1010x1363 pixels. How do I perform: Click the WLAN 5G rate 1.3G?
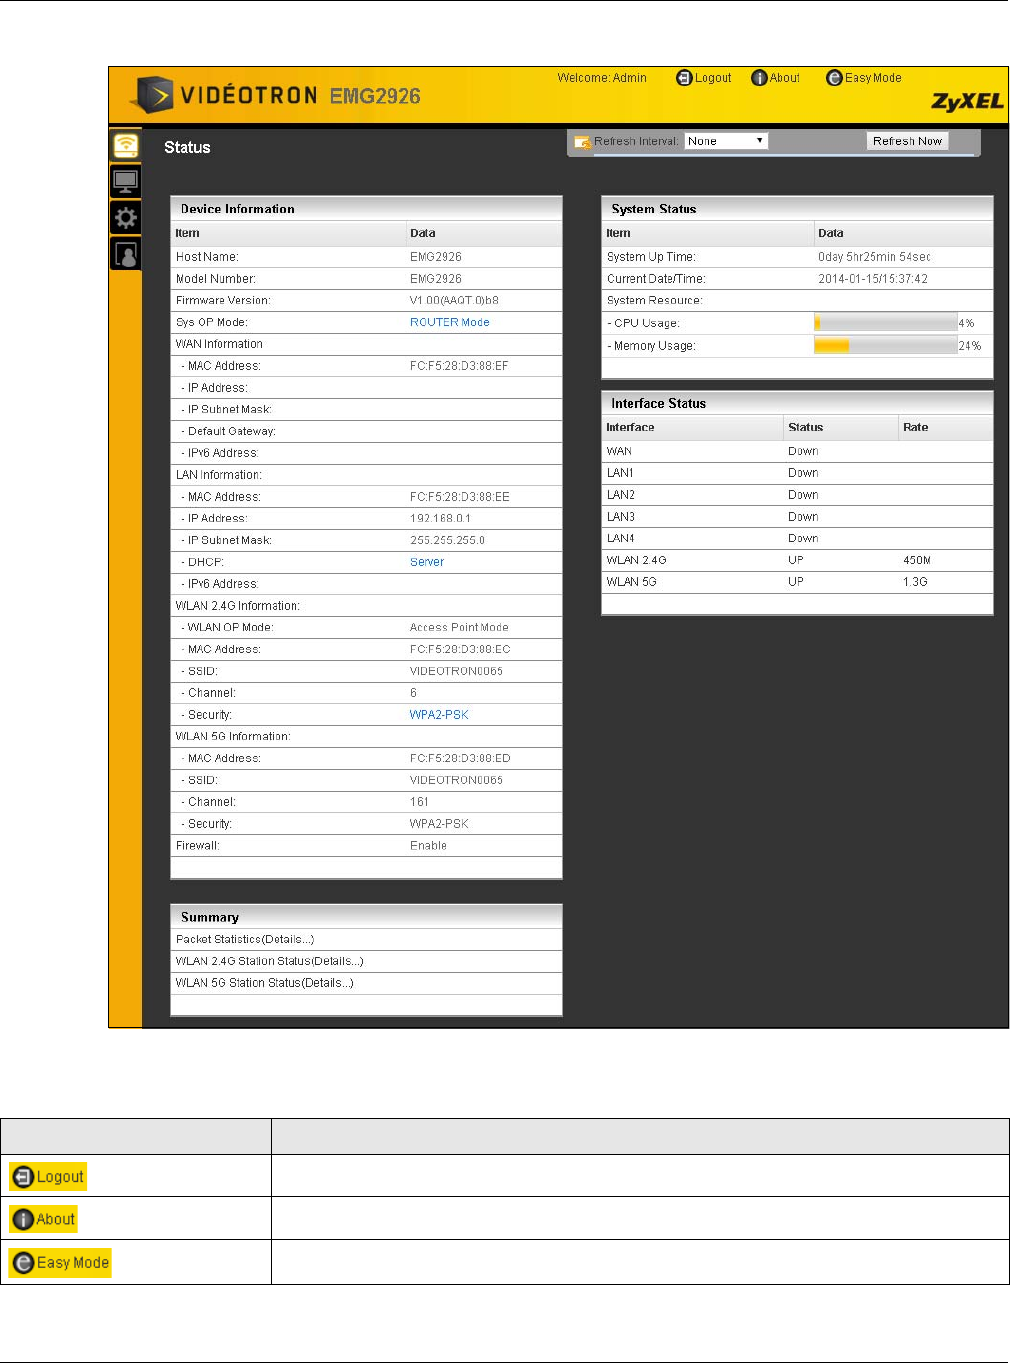[915, 582]
